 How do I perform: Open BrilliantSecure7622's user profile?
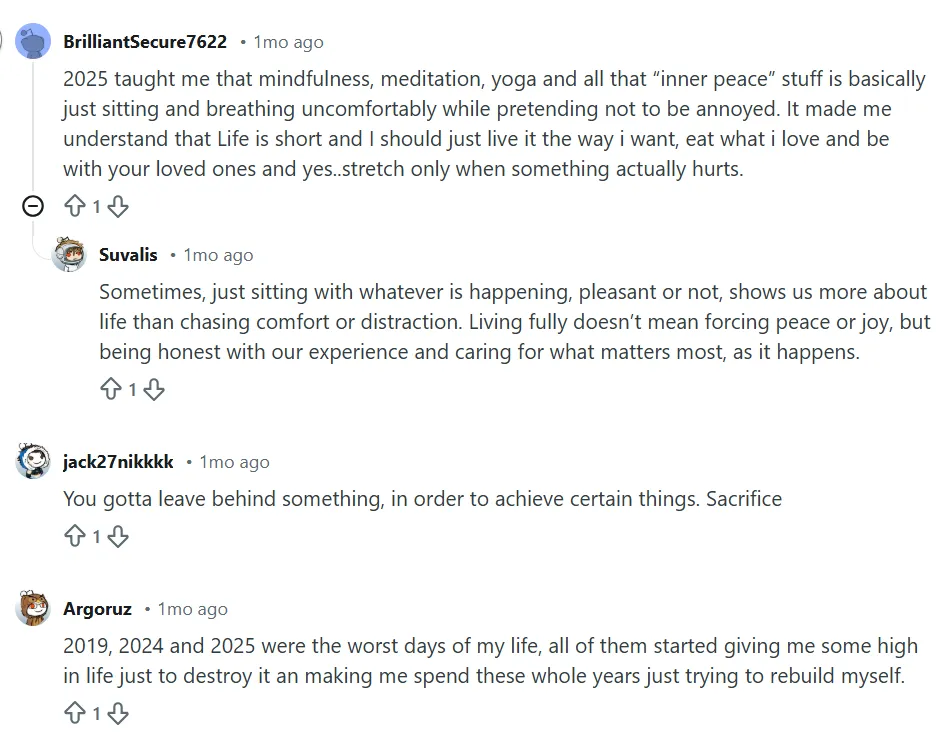[145, 42]
